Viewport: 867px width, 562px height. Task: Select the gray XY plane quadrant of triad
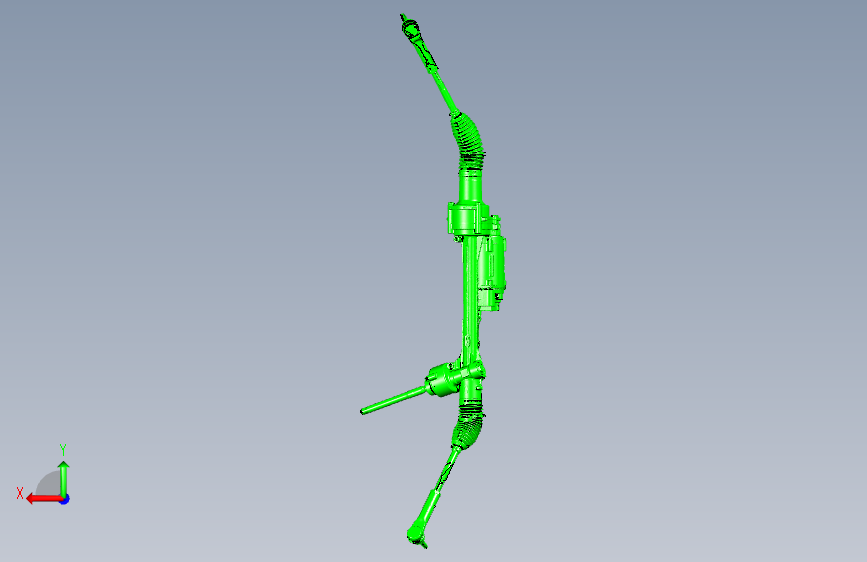[x=50, y=484]
